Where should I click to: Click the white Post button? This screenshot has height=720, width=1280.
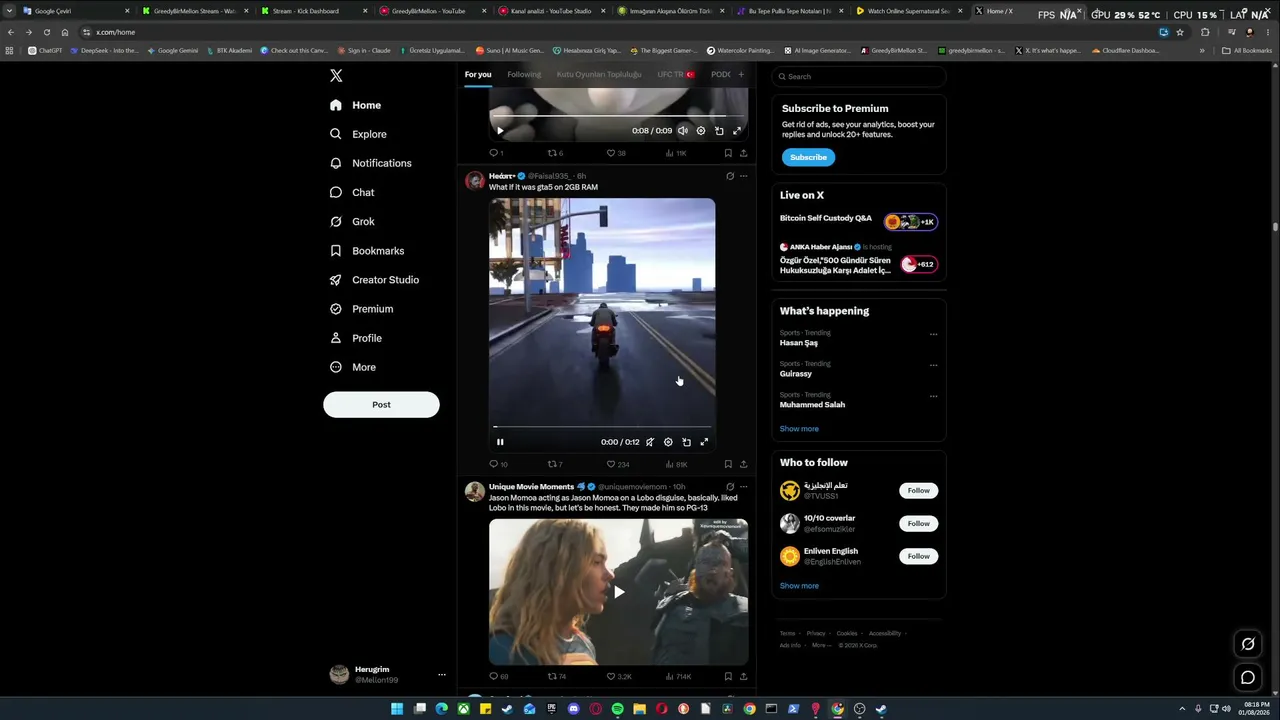pyautogui.click(x=381, y=404)
